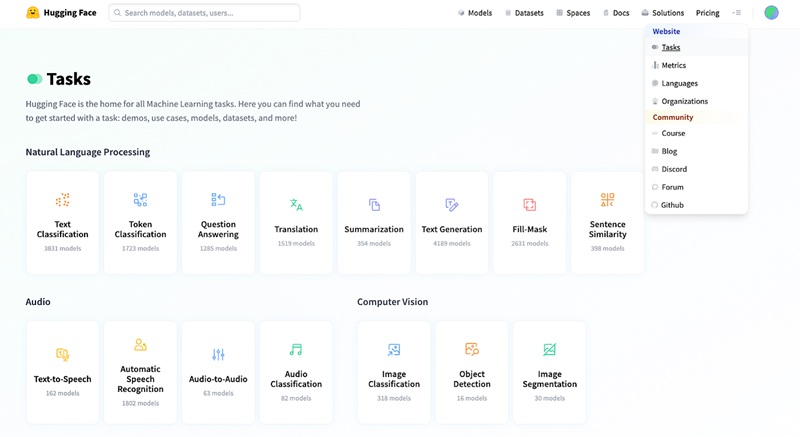
Task: Click the Computer Vision section heading
Action: pos(392,302)
